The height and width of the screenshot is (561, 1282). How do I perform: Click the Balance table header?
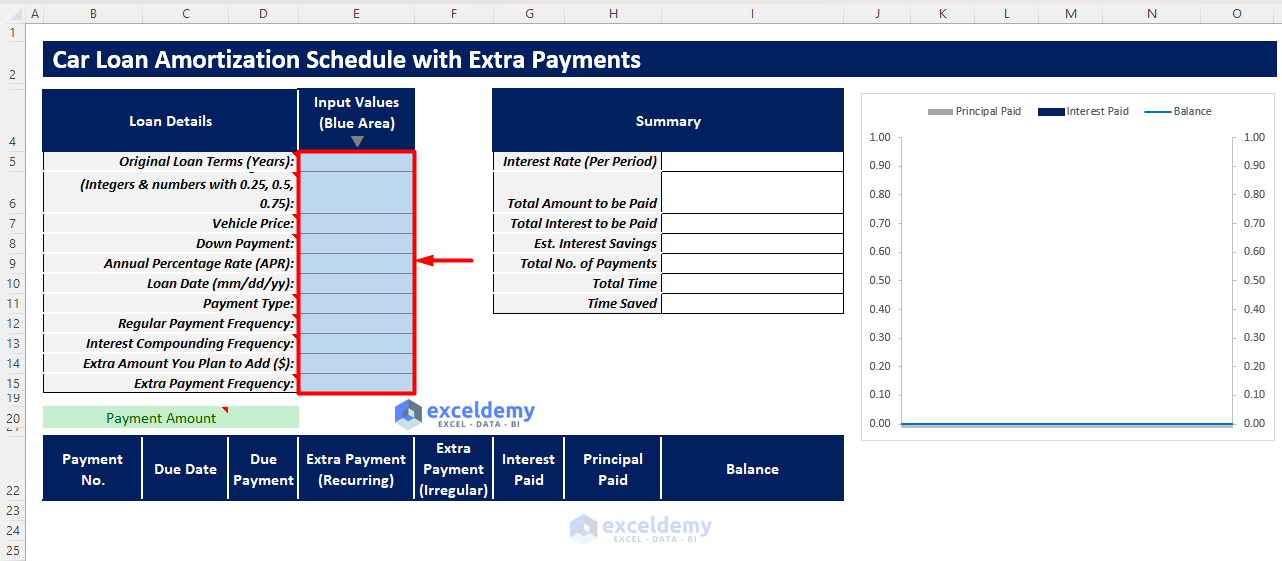tap(753, 469)
